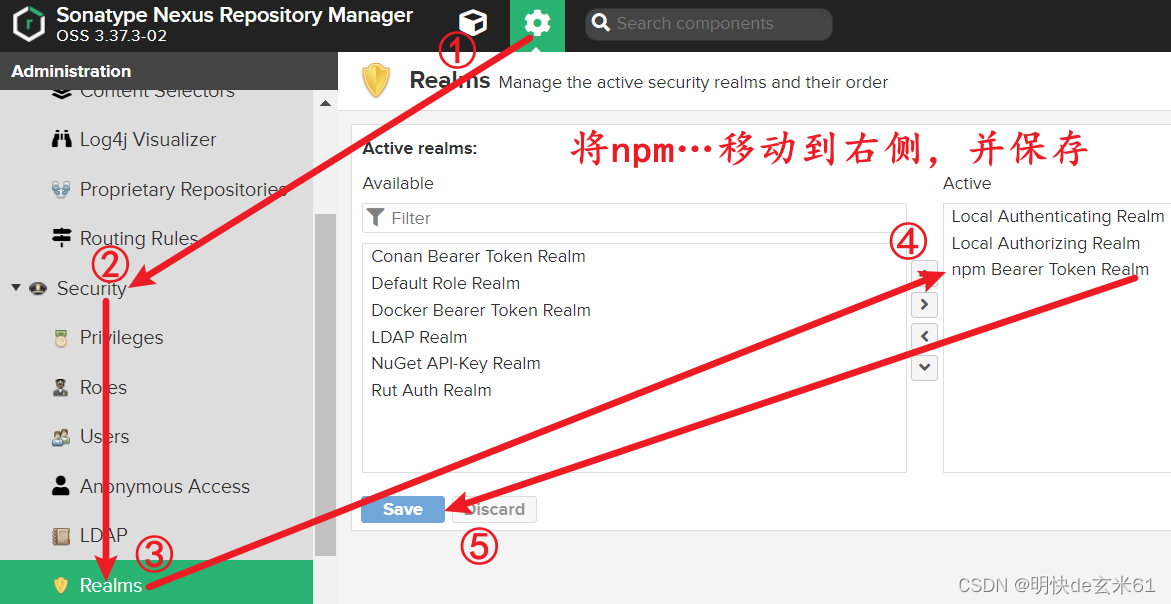This screenshot has height=604, width=1171.
Task: Click the add-to-active right arrow button
Action: point(925,305)
